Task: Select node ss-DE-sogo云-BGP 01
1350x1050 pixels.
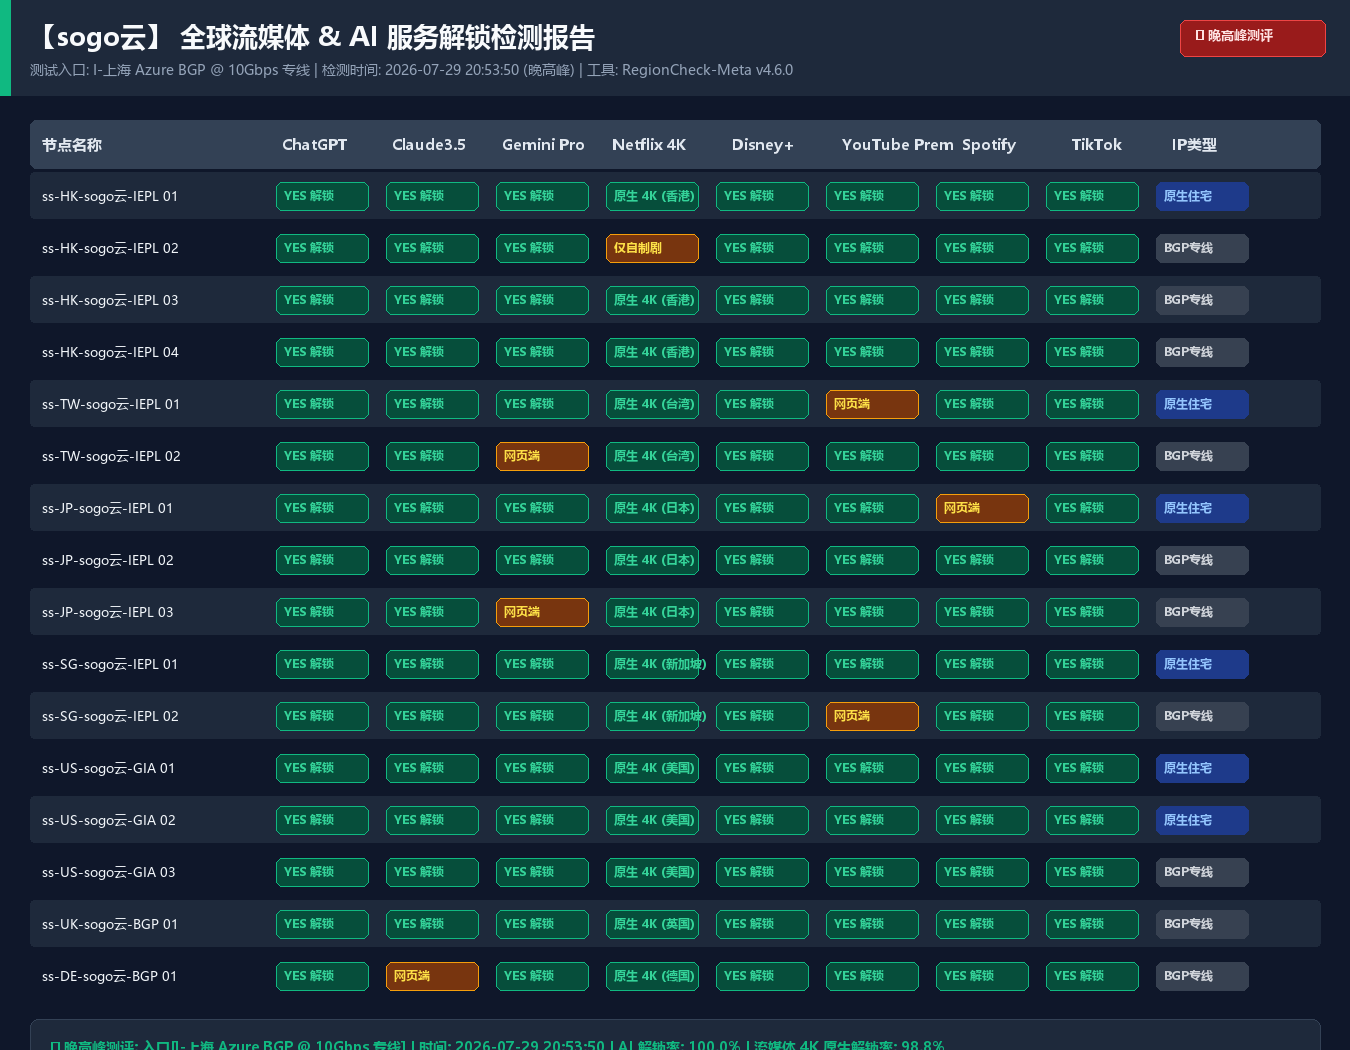Action: coord(110,976)
